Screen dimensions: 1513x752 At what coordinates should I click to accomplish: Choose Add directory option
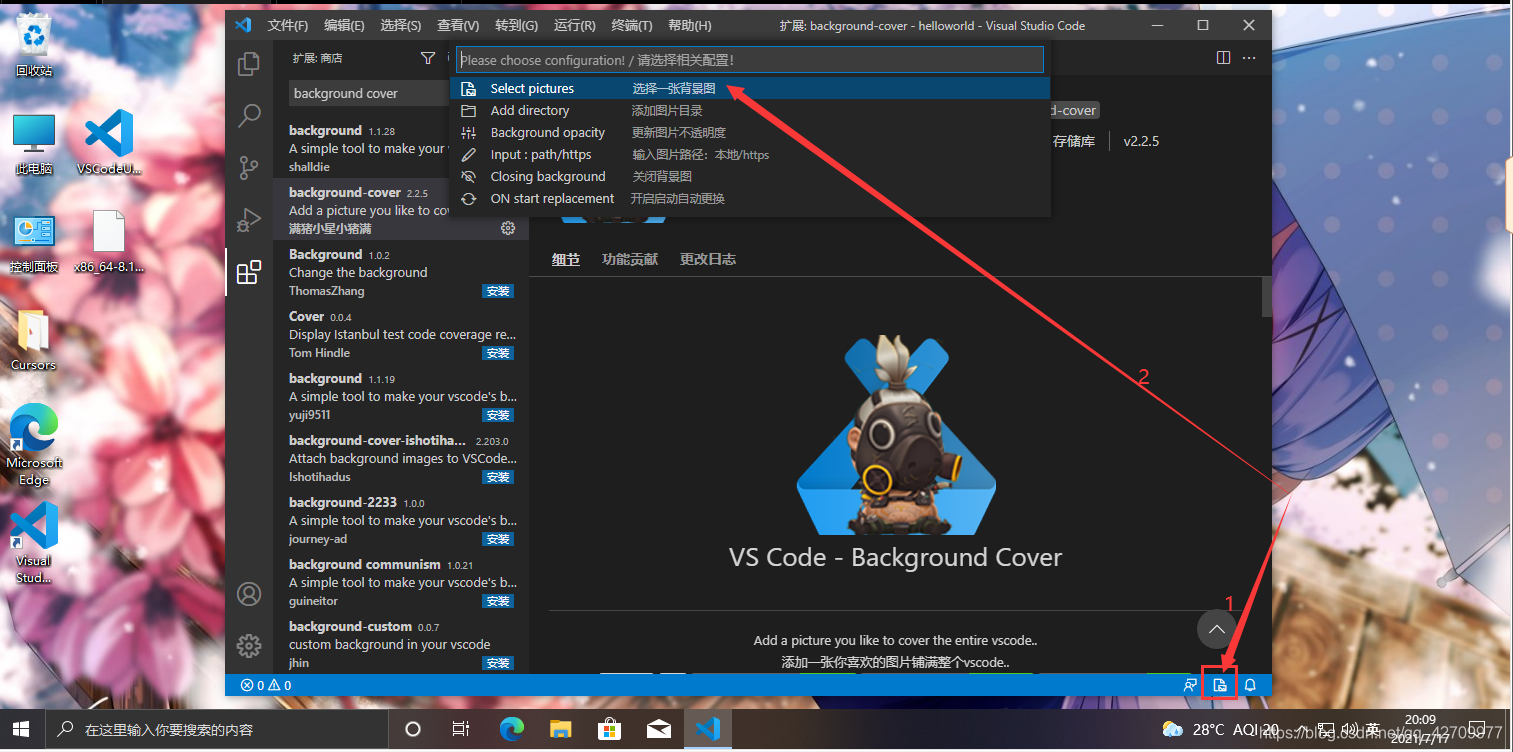(750, 110)
